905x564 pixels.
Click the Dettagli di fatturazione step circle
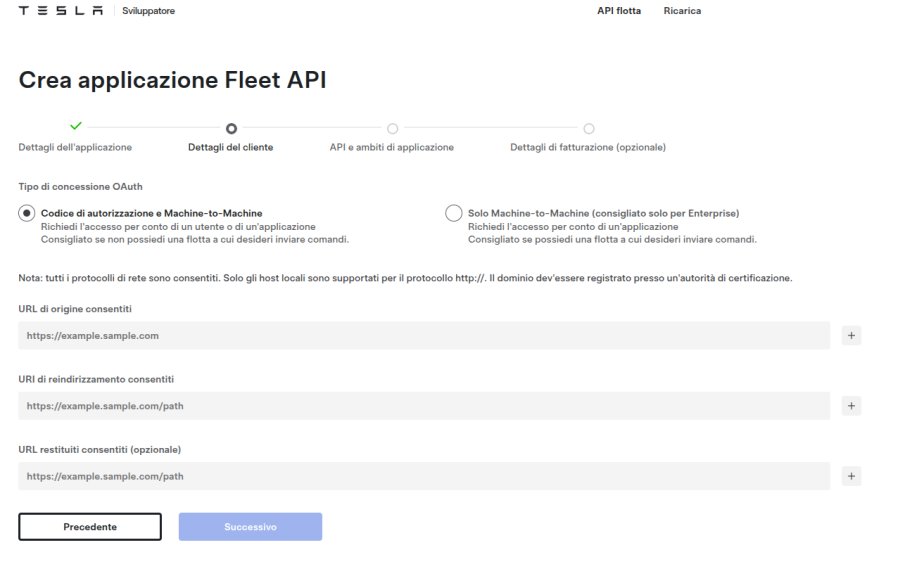[588, 128]
